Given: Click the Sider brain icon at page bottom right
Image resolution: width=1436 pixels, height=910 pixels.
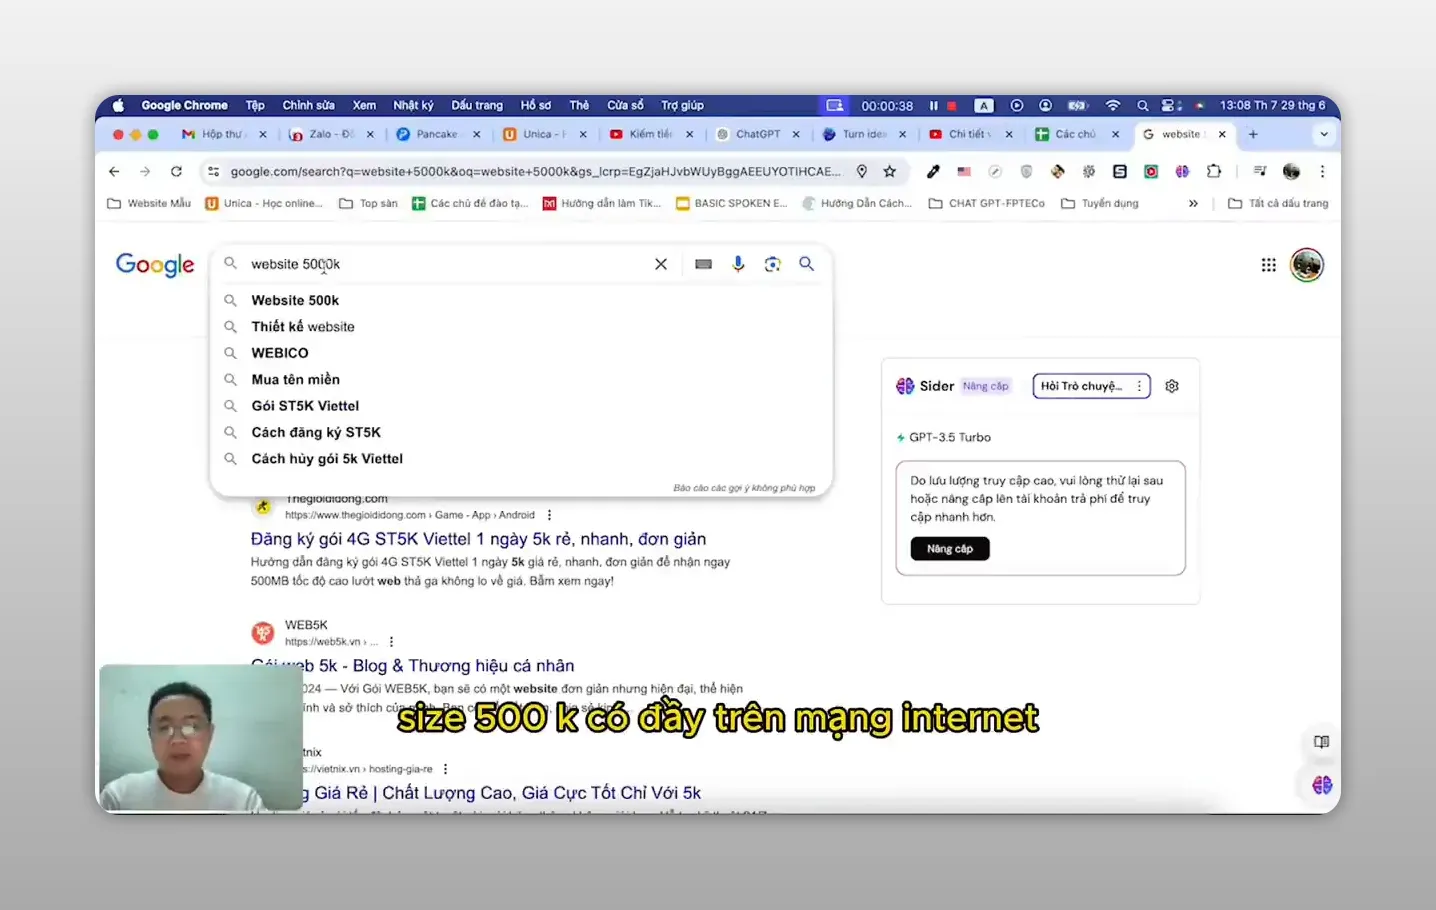Looking at the screenshot, I should pos(1322,785).
